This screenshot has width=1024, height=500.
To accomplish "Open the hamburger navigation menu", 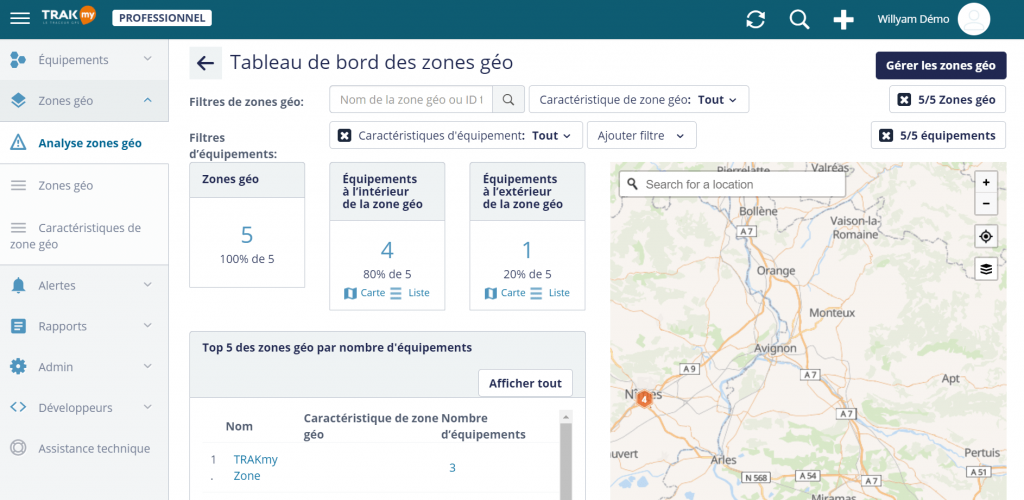I will click(x=20, y=18).
